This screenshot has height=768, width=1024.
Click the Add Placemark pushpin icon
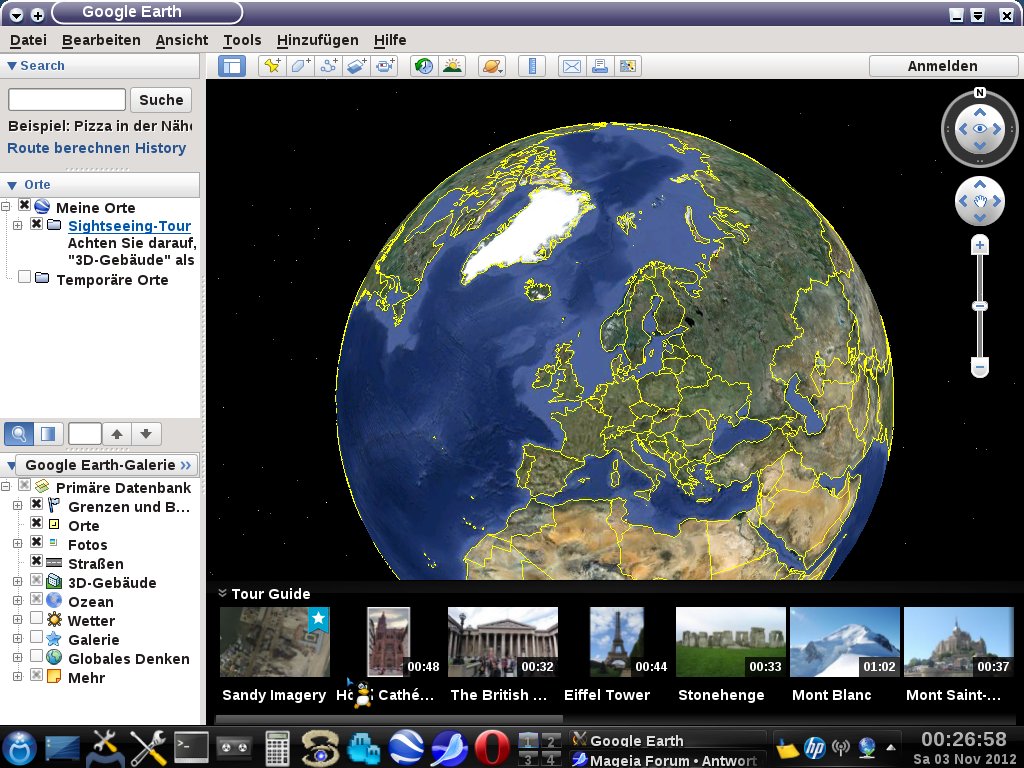pyautogui.click(x=270, y=66)
